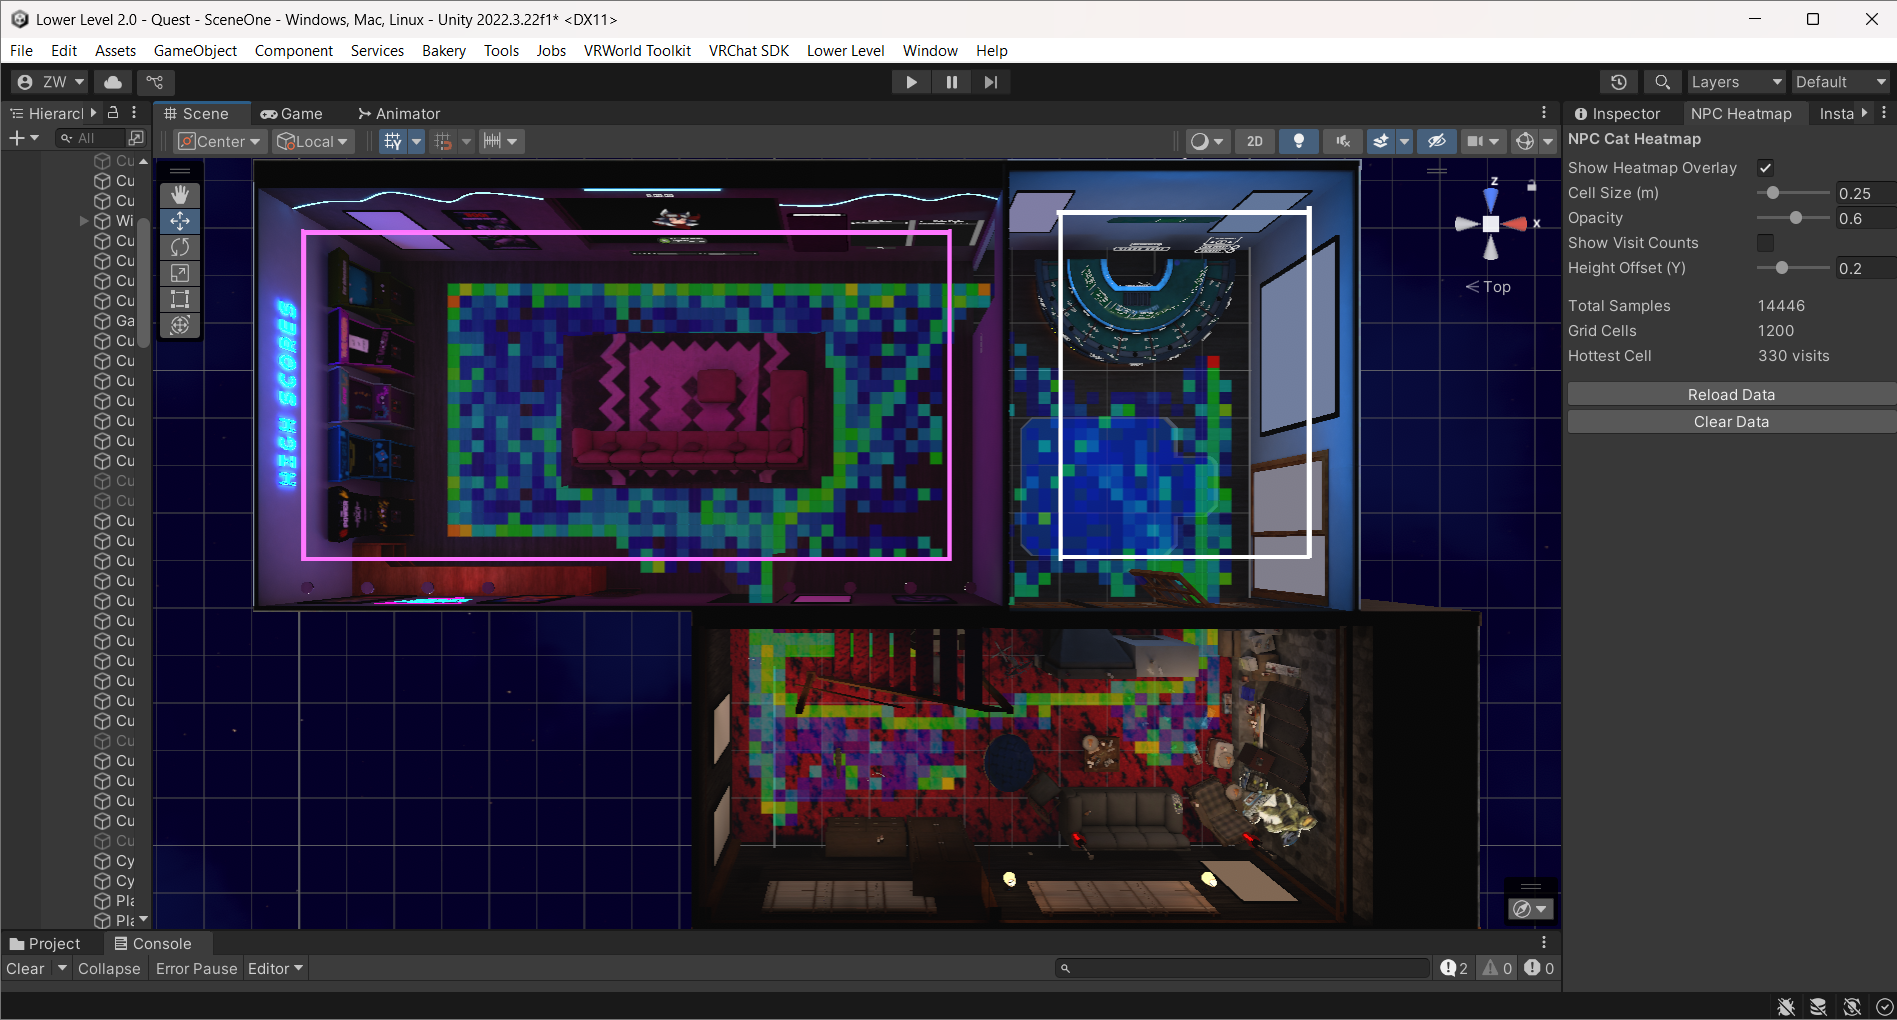Click the Step frame button
This screenshot has width=1897, height=1020.
pos(990,82)
